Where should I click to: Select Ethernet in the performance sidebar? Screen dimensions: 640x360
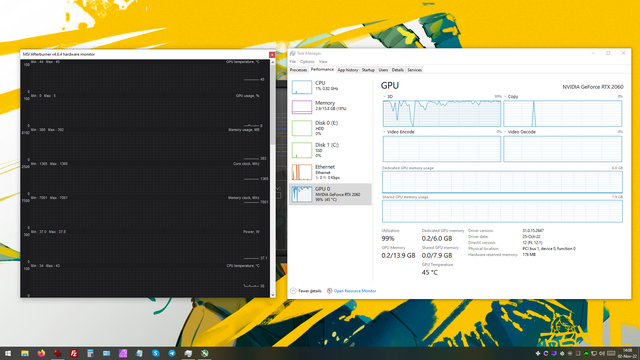pyautogui.click(x=330, y=172)
